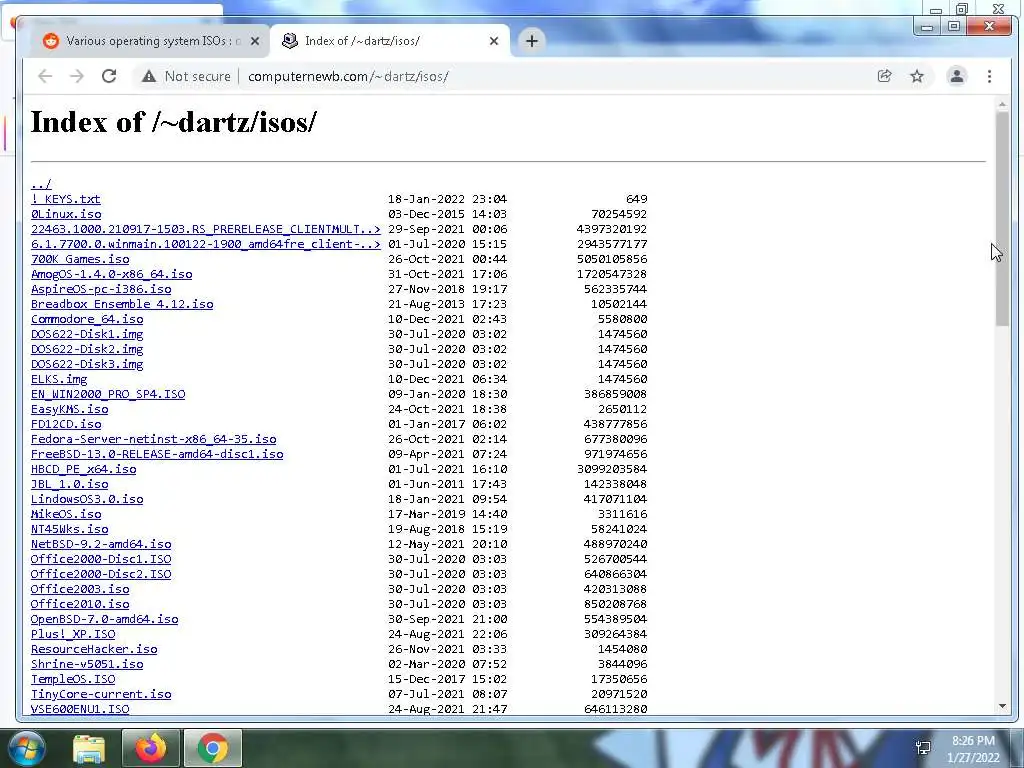Screen dimensions: 1024x768
Task: Open the parent directory ../ link
Action: [40, 184]
